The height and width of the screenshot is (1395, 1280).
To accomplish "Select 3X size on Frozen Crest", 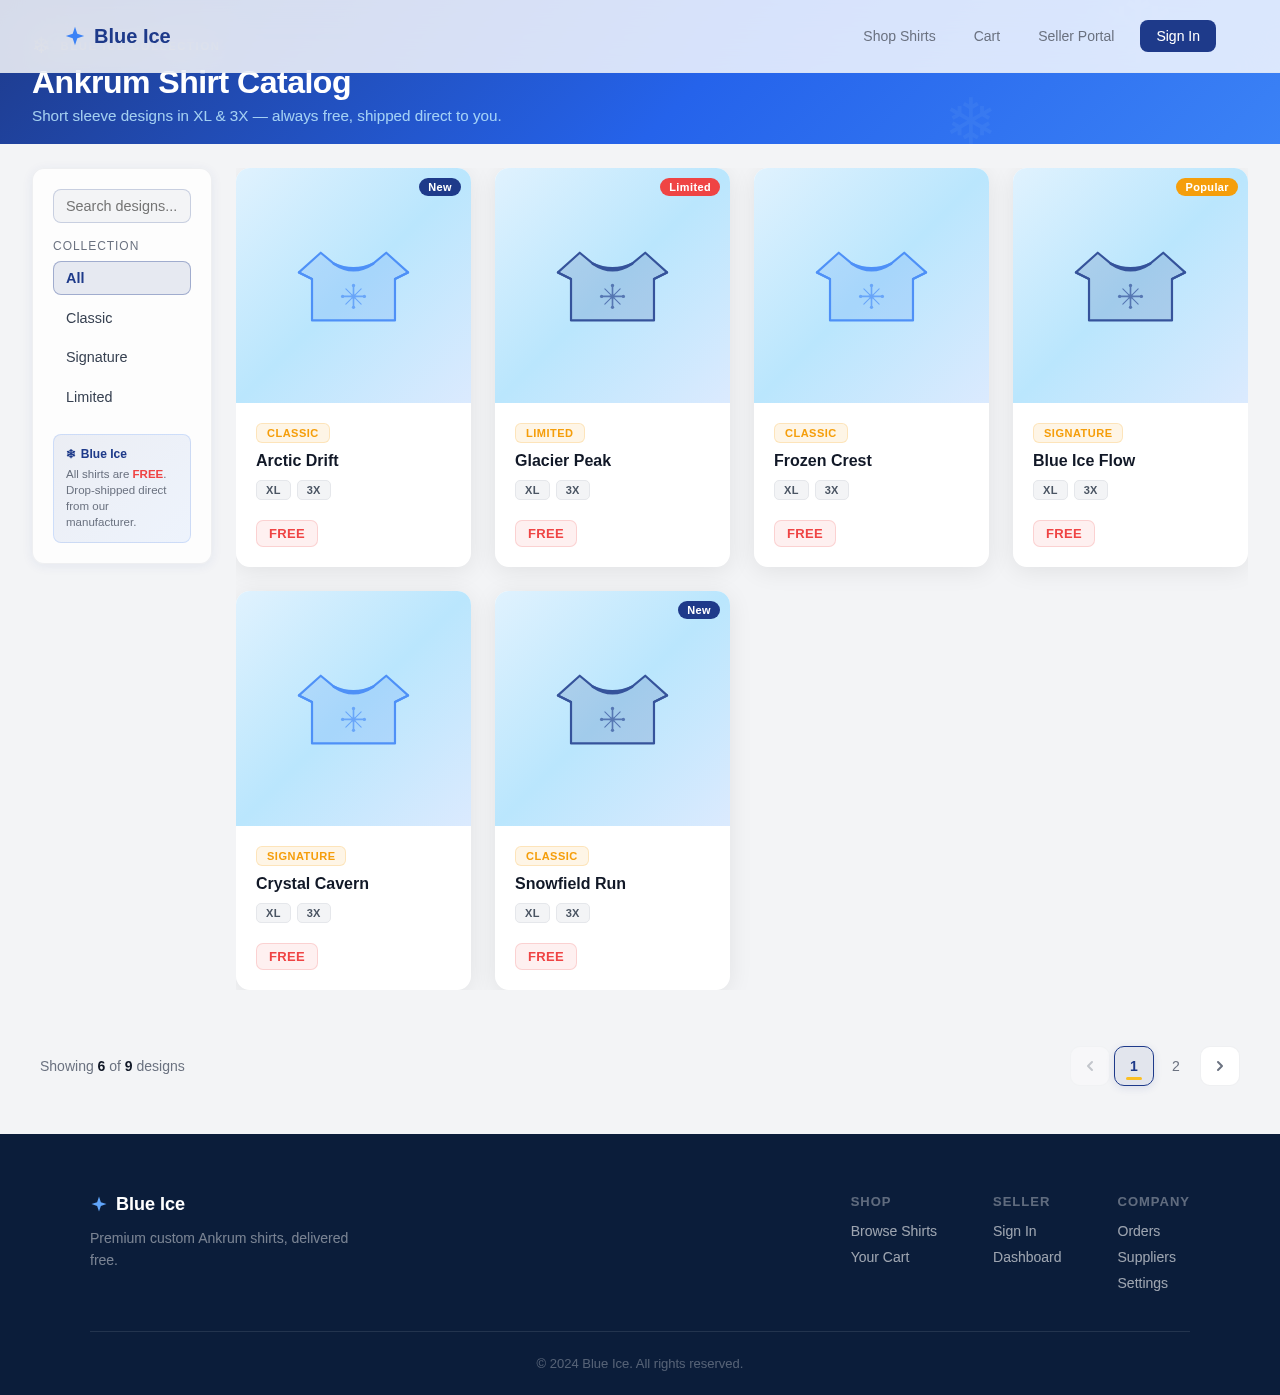I will 832,490.
